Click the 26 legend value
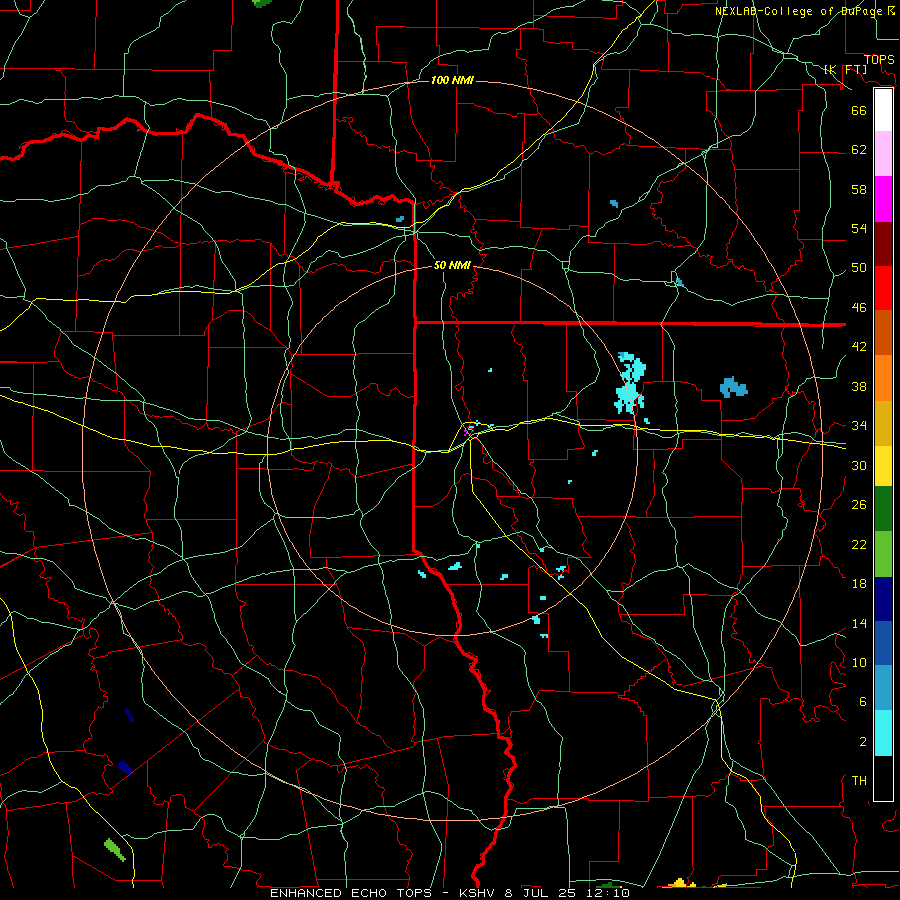The image size is (900, 900). 859,505
